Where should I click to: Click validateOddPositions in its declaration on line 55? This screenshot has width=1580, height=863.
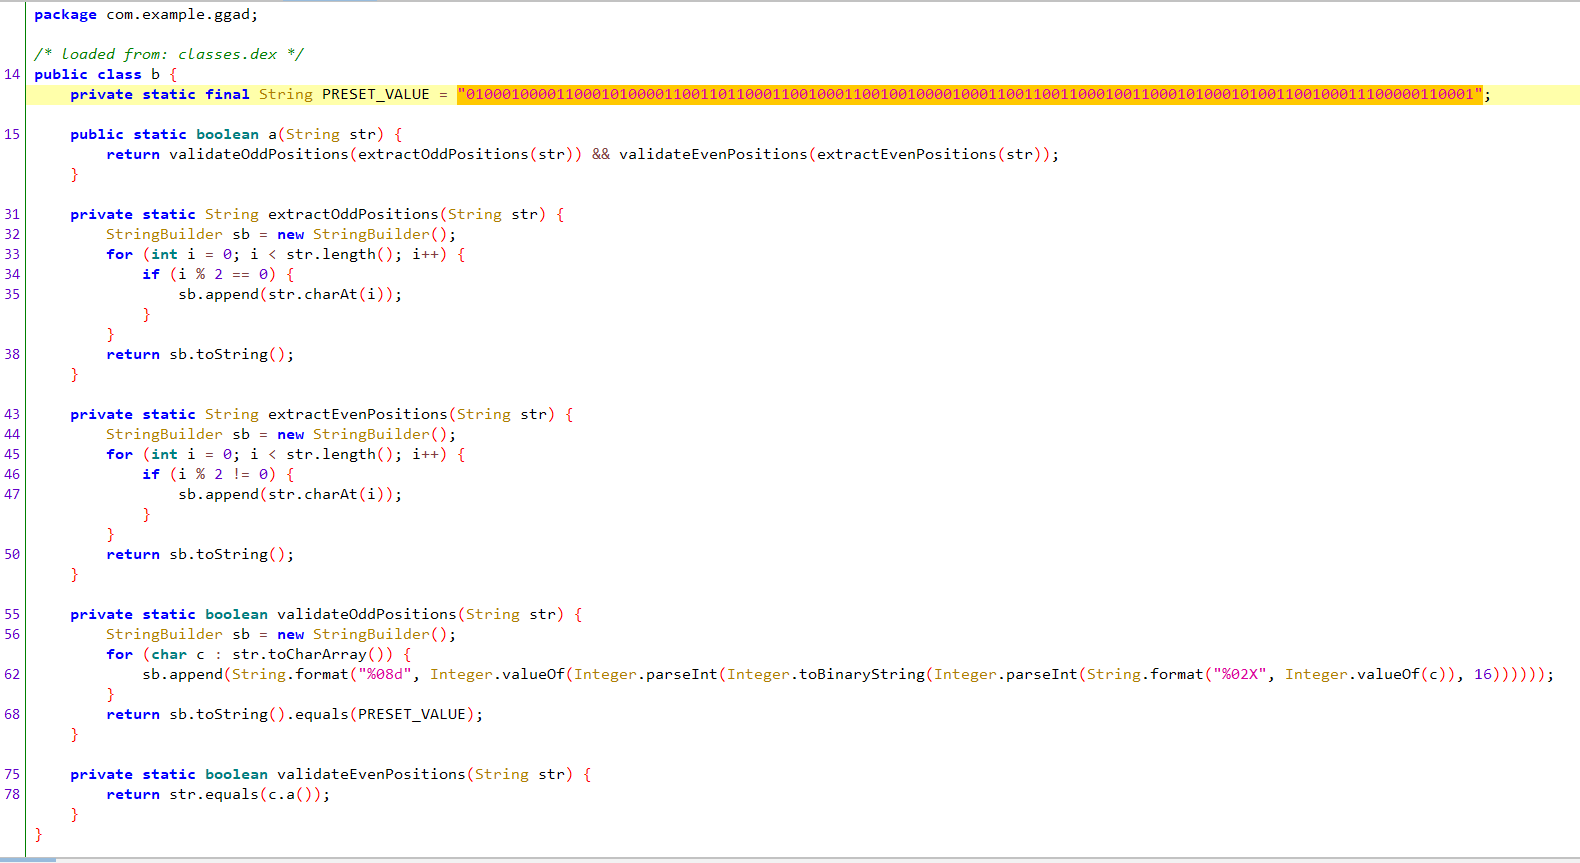pyautogui.click(x=367, y=615)
